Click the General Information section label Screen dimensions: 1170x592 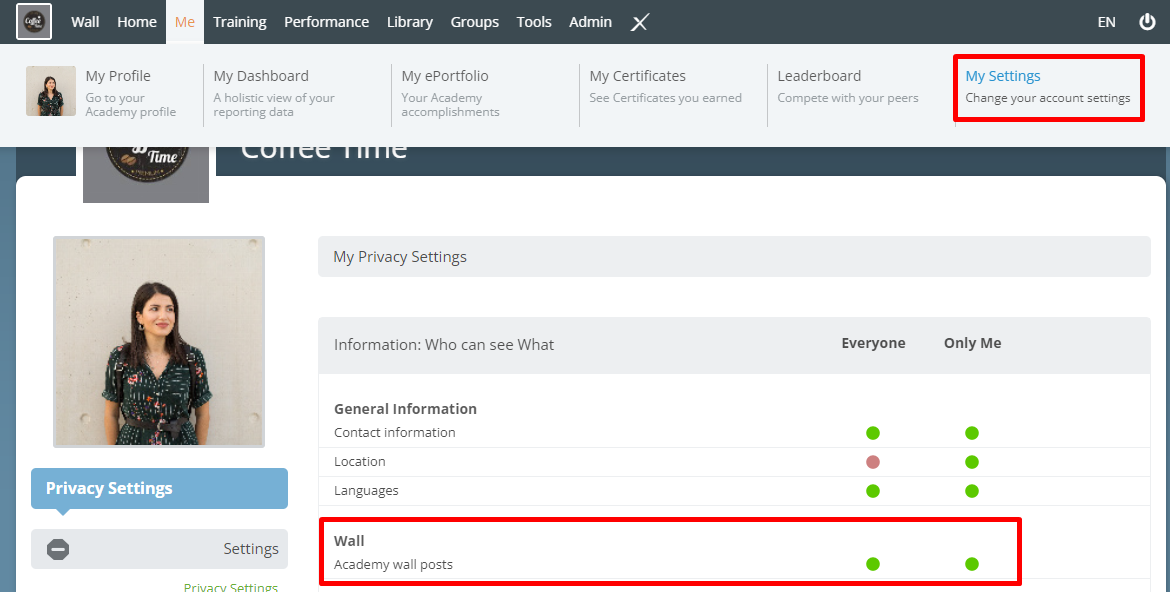[405, 409]
